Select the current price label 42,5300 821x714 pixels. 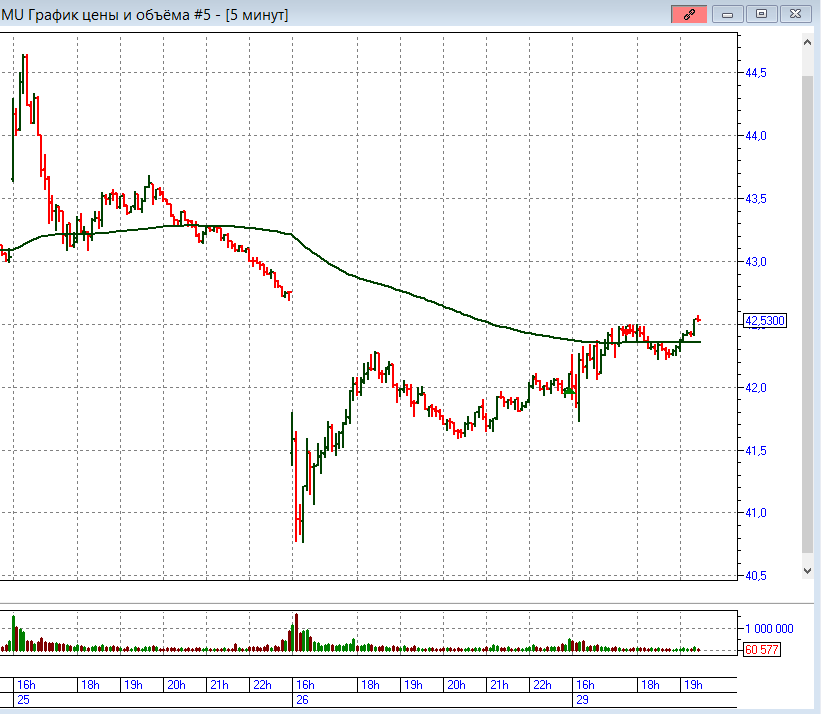point(765,321)
